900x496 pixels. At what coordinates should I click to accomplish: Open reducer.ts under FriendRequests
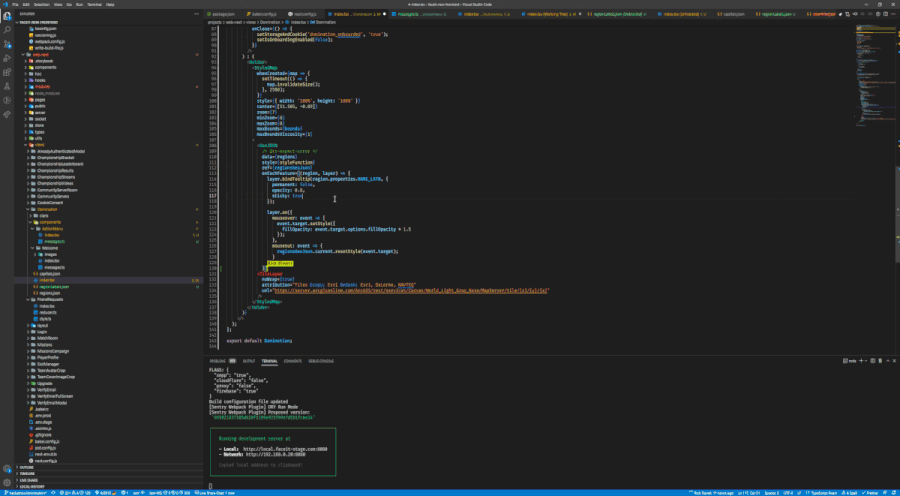[48, 312]
